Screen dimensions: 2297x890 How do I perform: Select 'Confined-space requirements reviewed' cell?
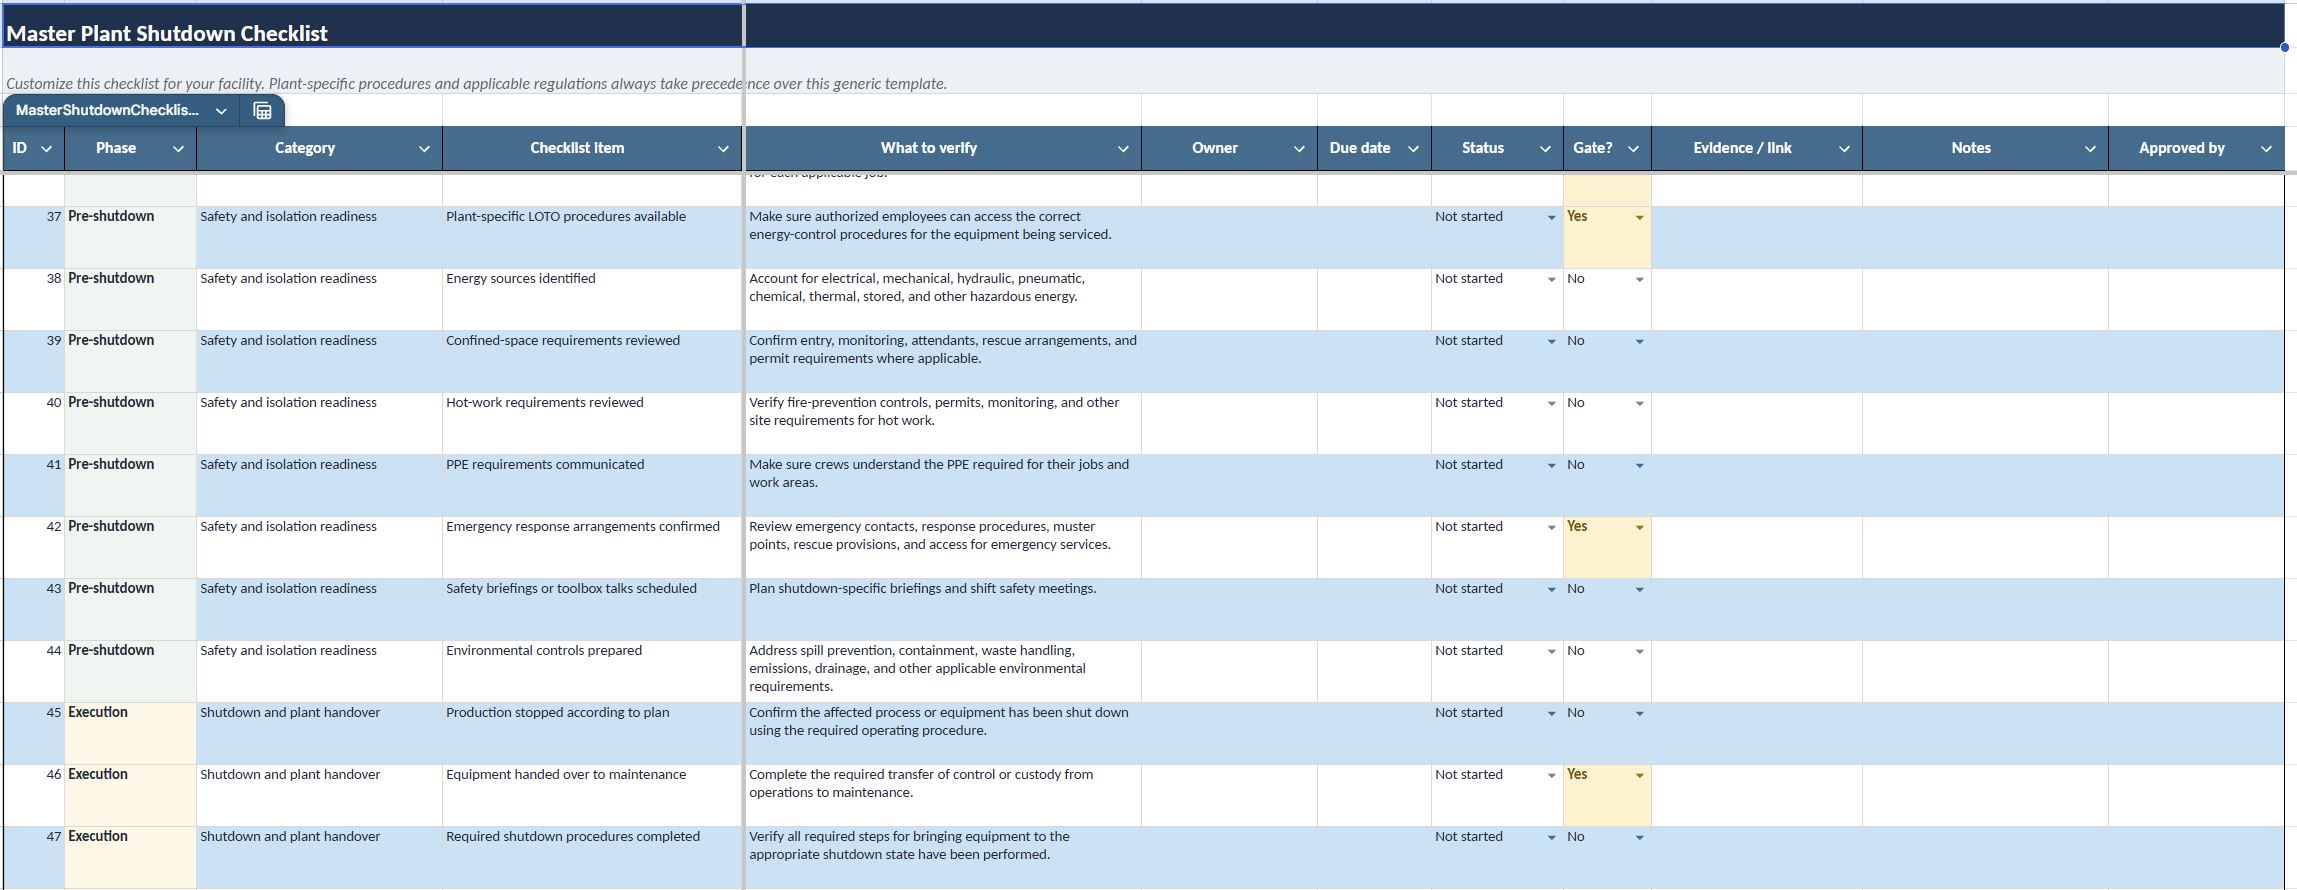click(x=592, y=362)
